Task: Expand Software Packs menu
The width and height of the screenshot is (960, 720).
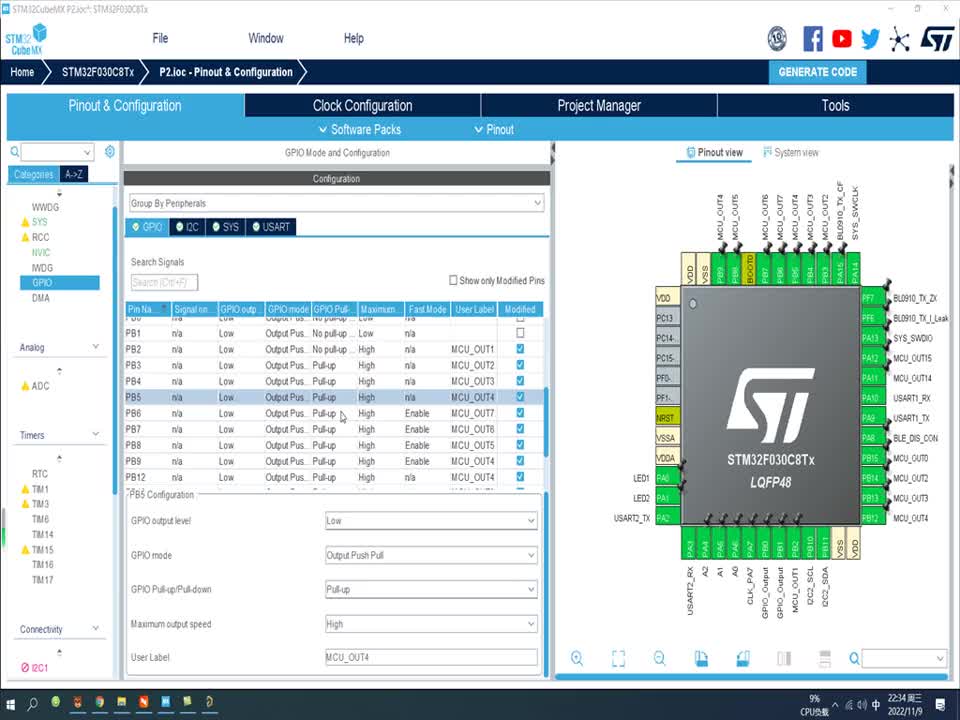Action: pyautogui.click(x=360, y=129)
